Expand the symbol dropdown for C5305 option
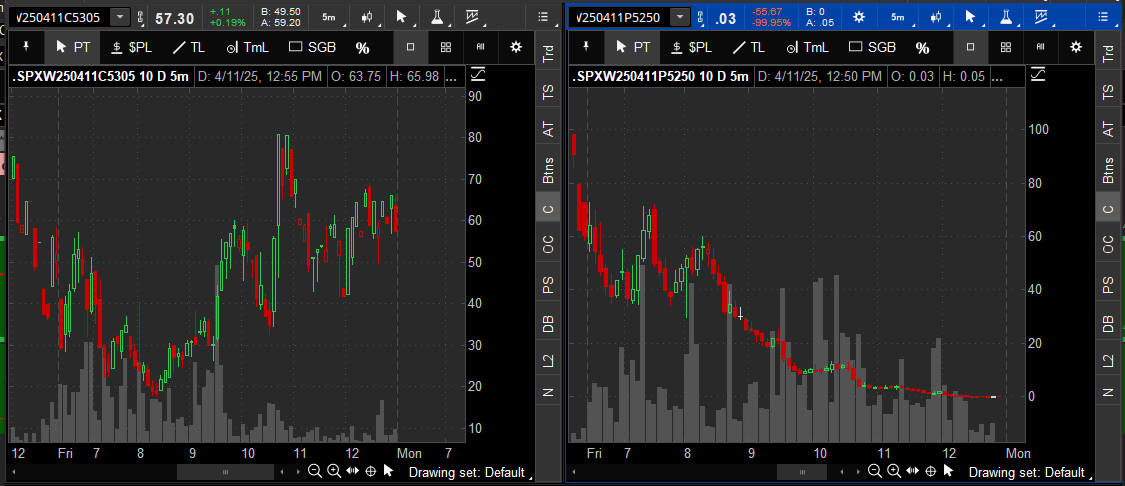 (x=120, y=18)
